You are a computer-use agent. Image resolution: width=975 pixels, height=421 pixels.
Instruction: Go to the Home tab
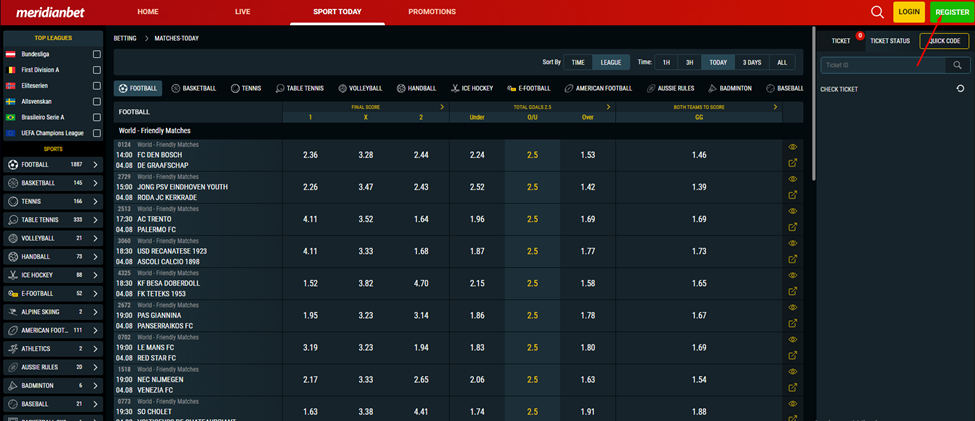(x=148, y=12)
